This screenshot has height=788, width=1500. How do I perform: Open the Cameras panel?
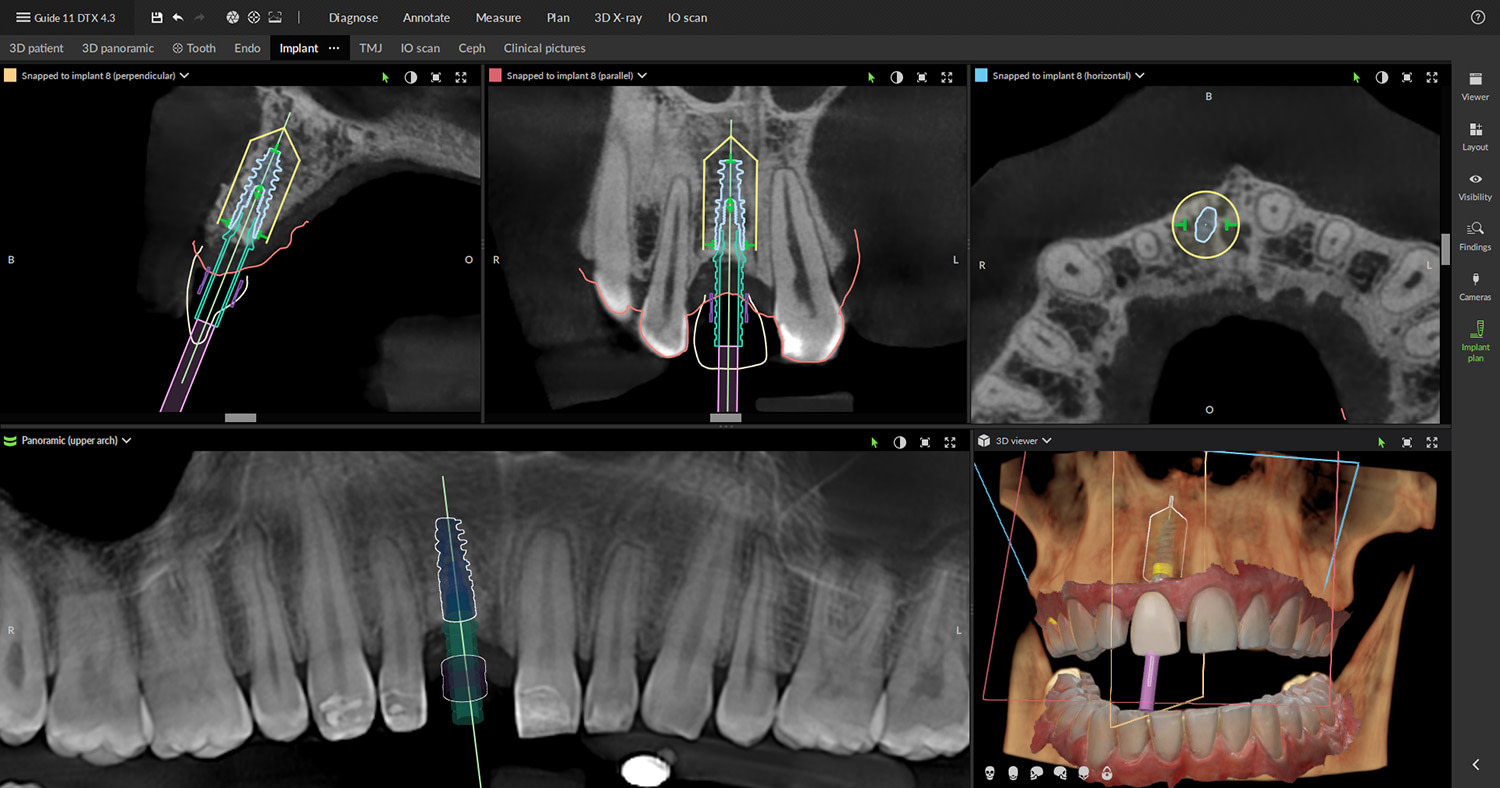click(x=1474, y=286)
